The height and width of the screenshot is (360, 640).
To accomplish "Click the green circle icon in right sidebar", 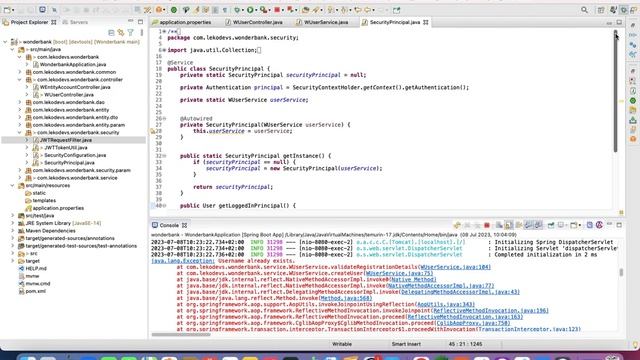I will tap(633, 100).
